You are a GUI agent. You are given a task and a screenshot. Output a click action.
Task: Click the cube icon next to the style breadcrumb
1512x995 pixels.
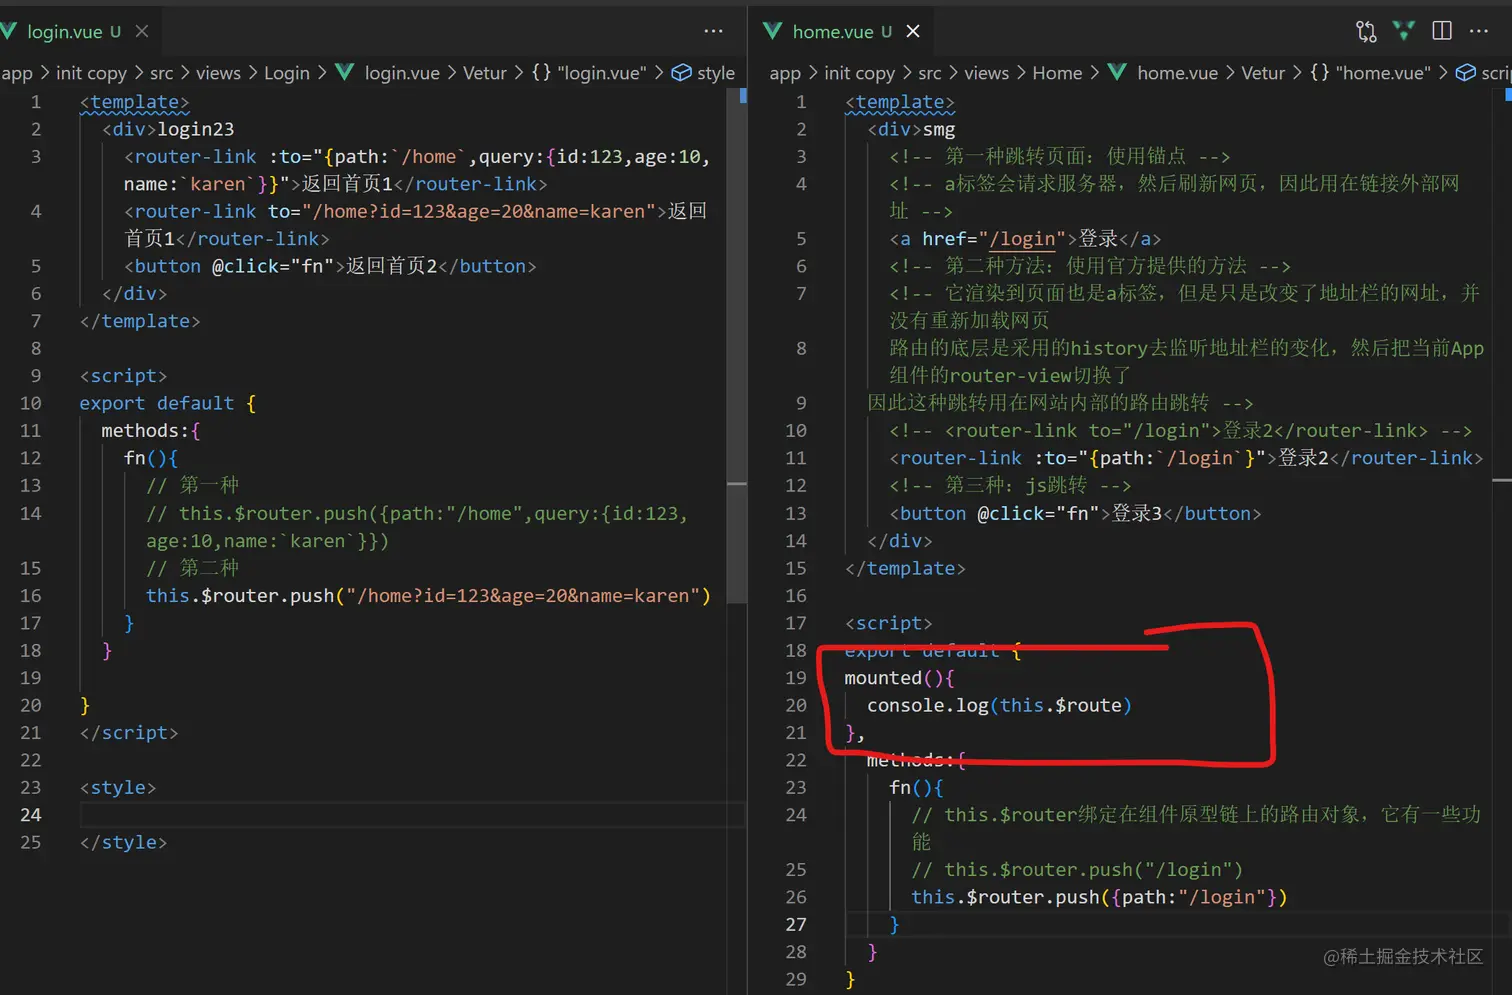pos(681,72)
